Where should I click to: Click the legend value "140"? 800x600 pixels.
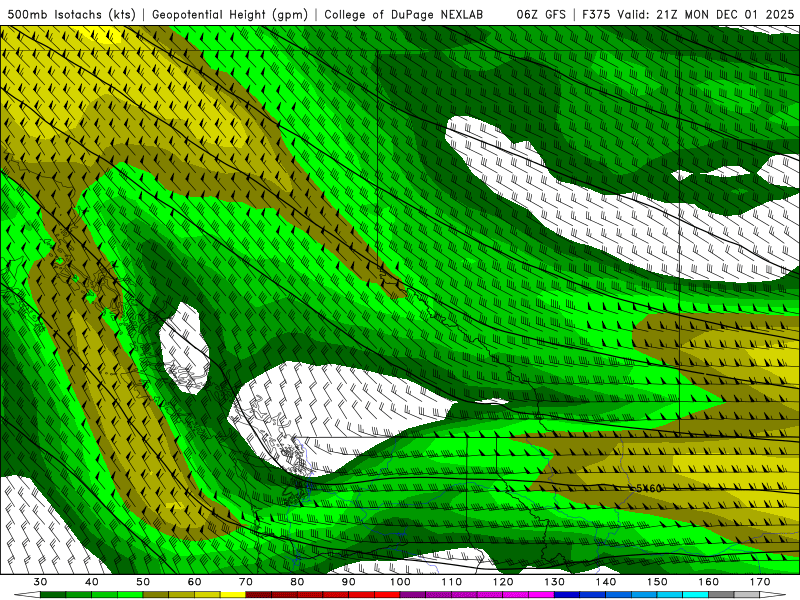606,582
